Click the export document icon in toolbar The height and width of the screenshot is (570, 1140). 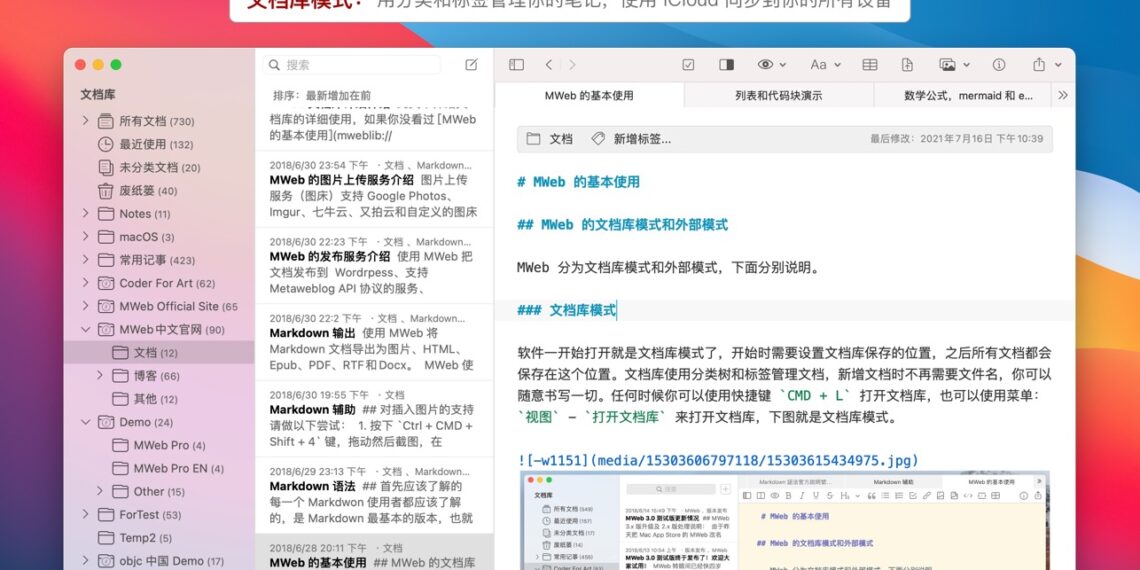907,65
